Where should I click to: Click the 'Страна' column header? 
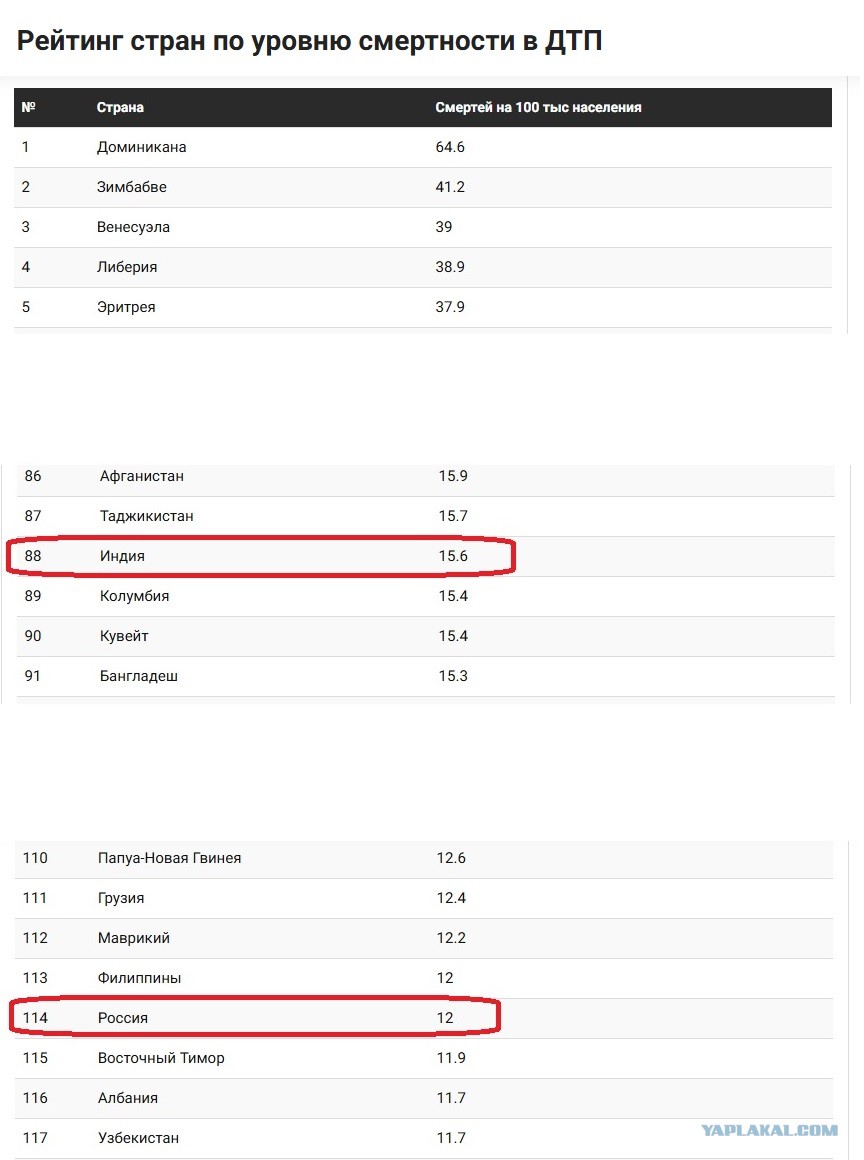tap(120, 107)
